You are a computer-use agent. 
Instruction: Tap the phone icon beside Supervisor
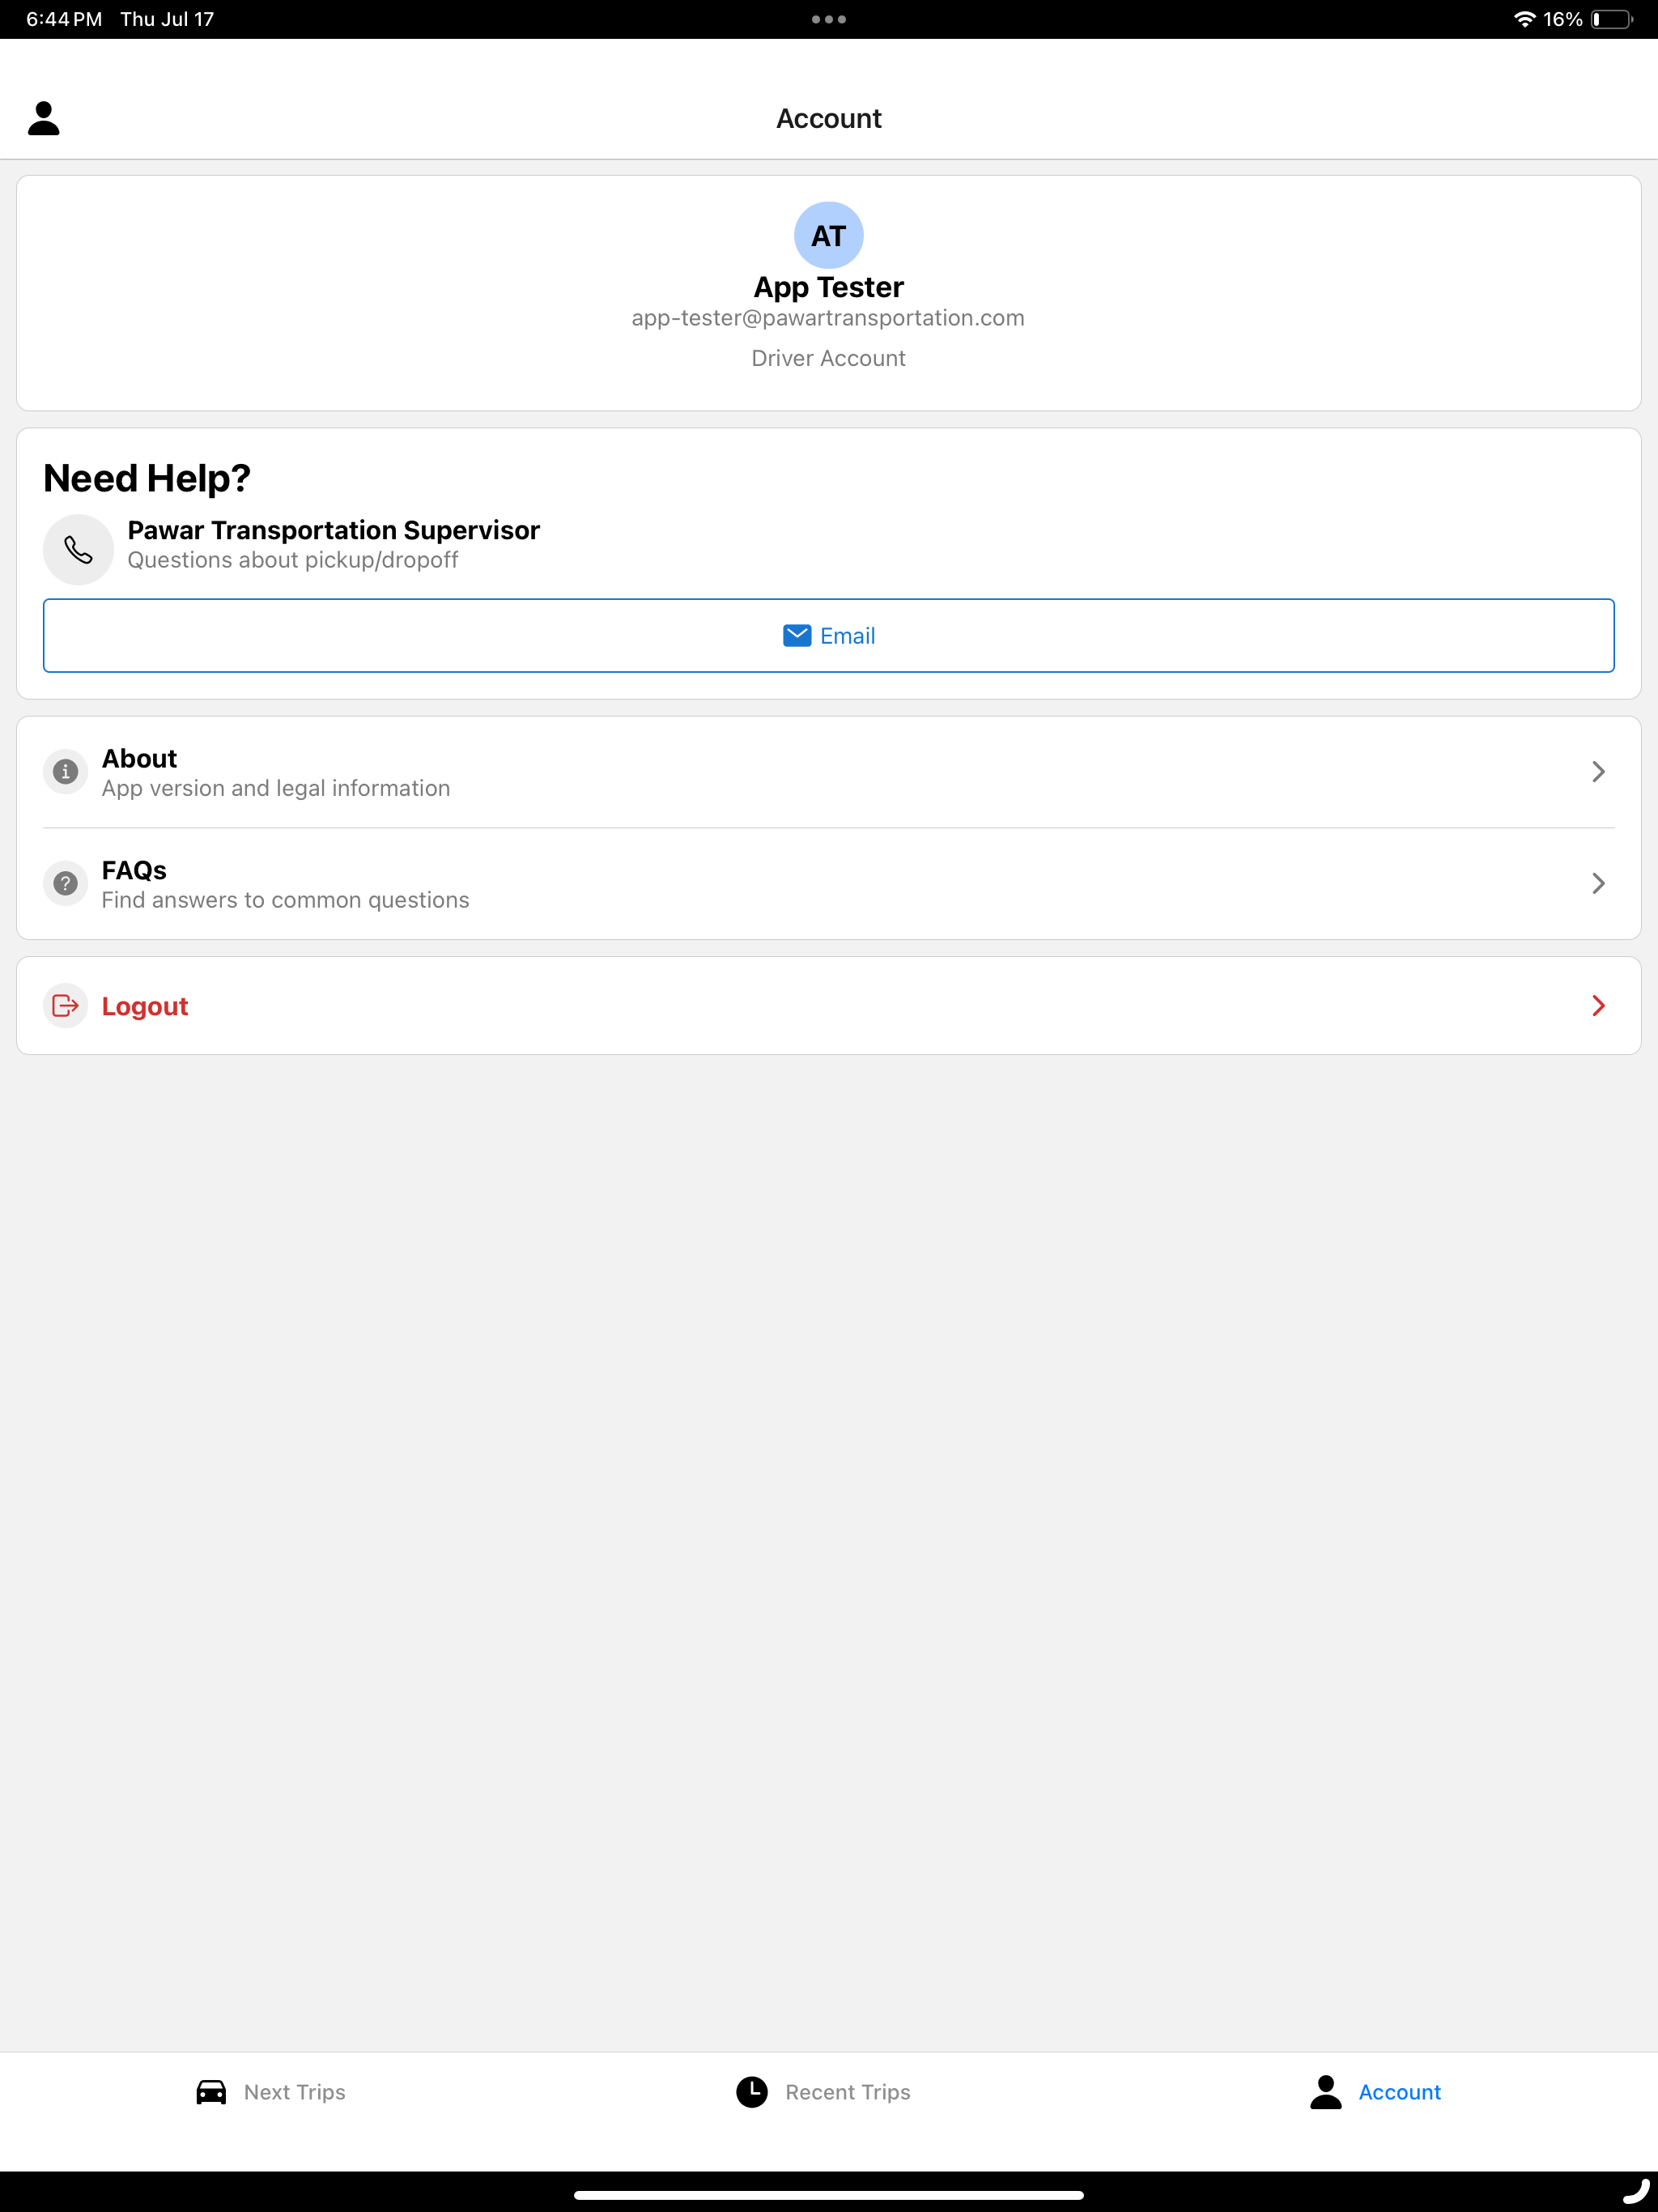click(78, 549)
